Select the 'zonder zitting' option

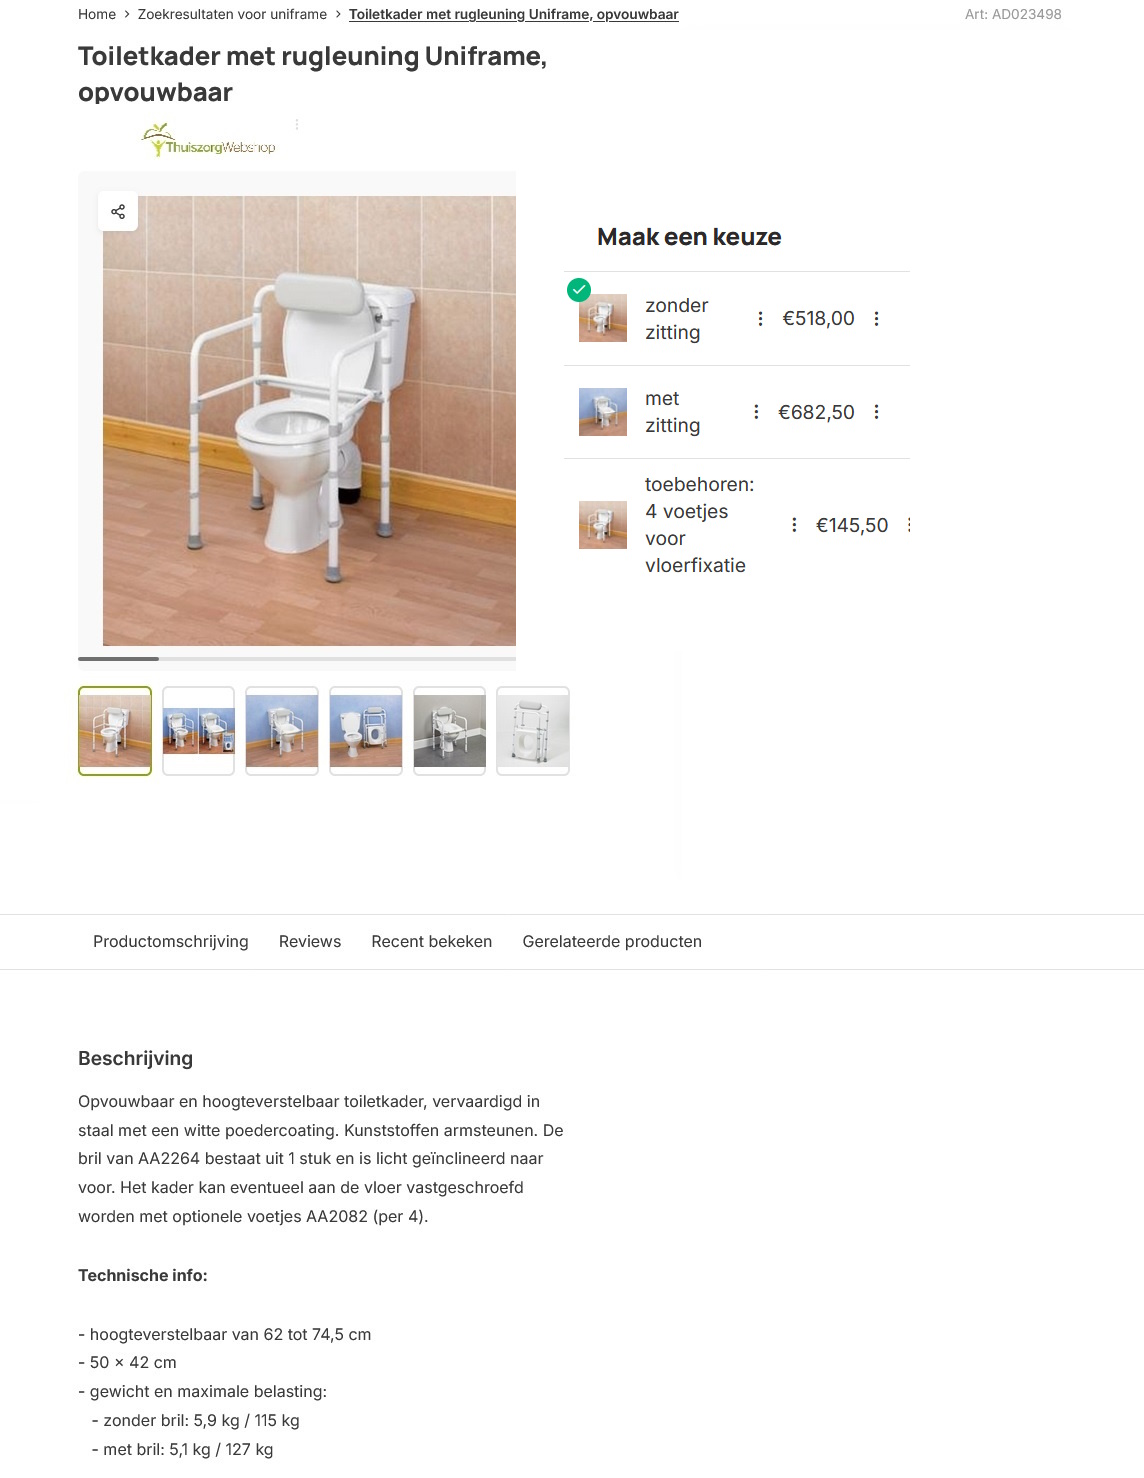click(737, 319)
